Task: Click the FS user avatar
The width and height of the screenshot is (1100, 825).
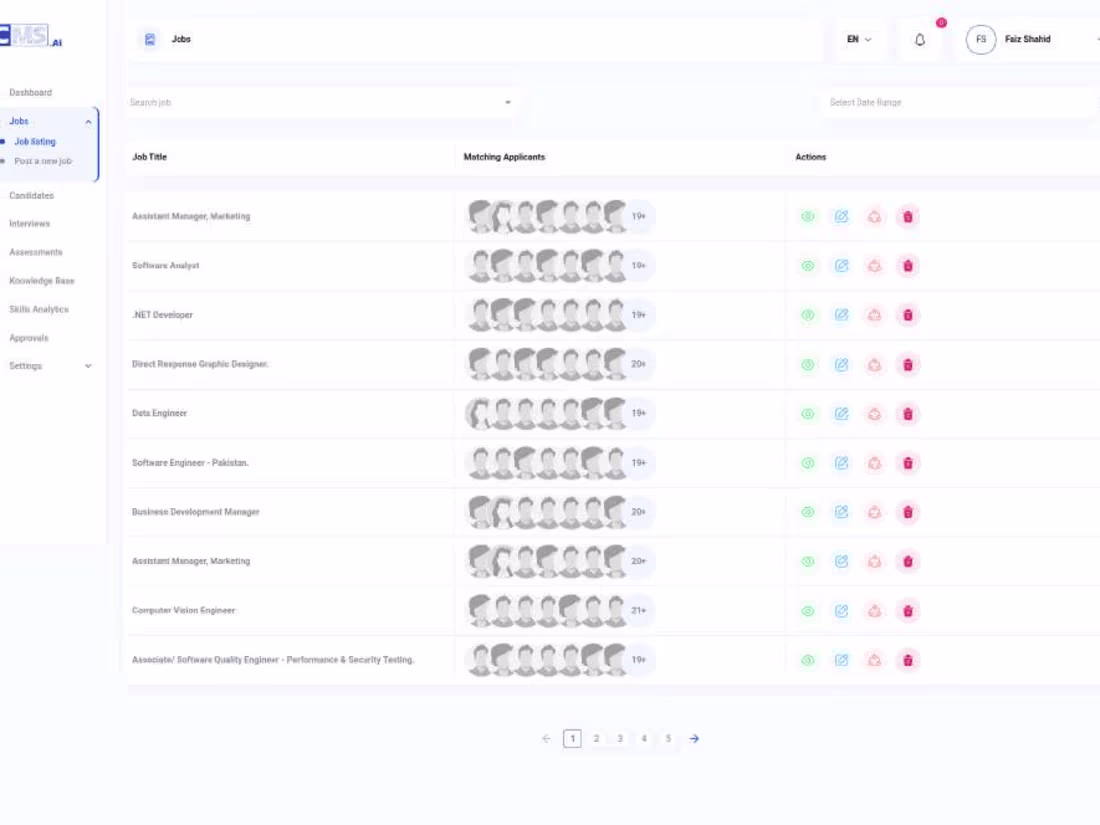Action: pyautogui.click(x=981, y=39)
